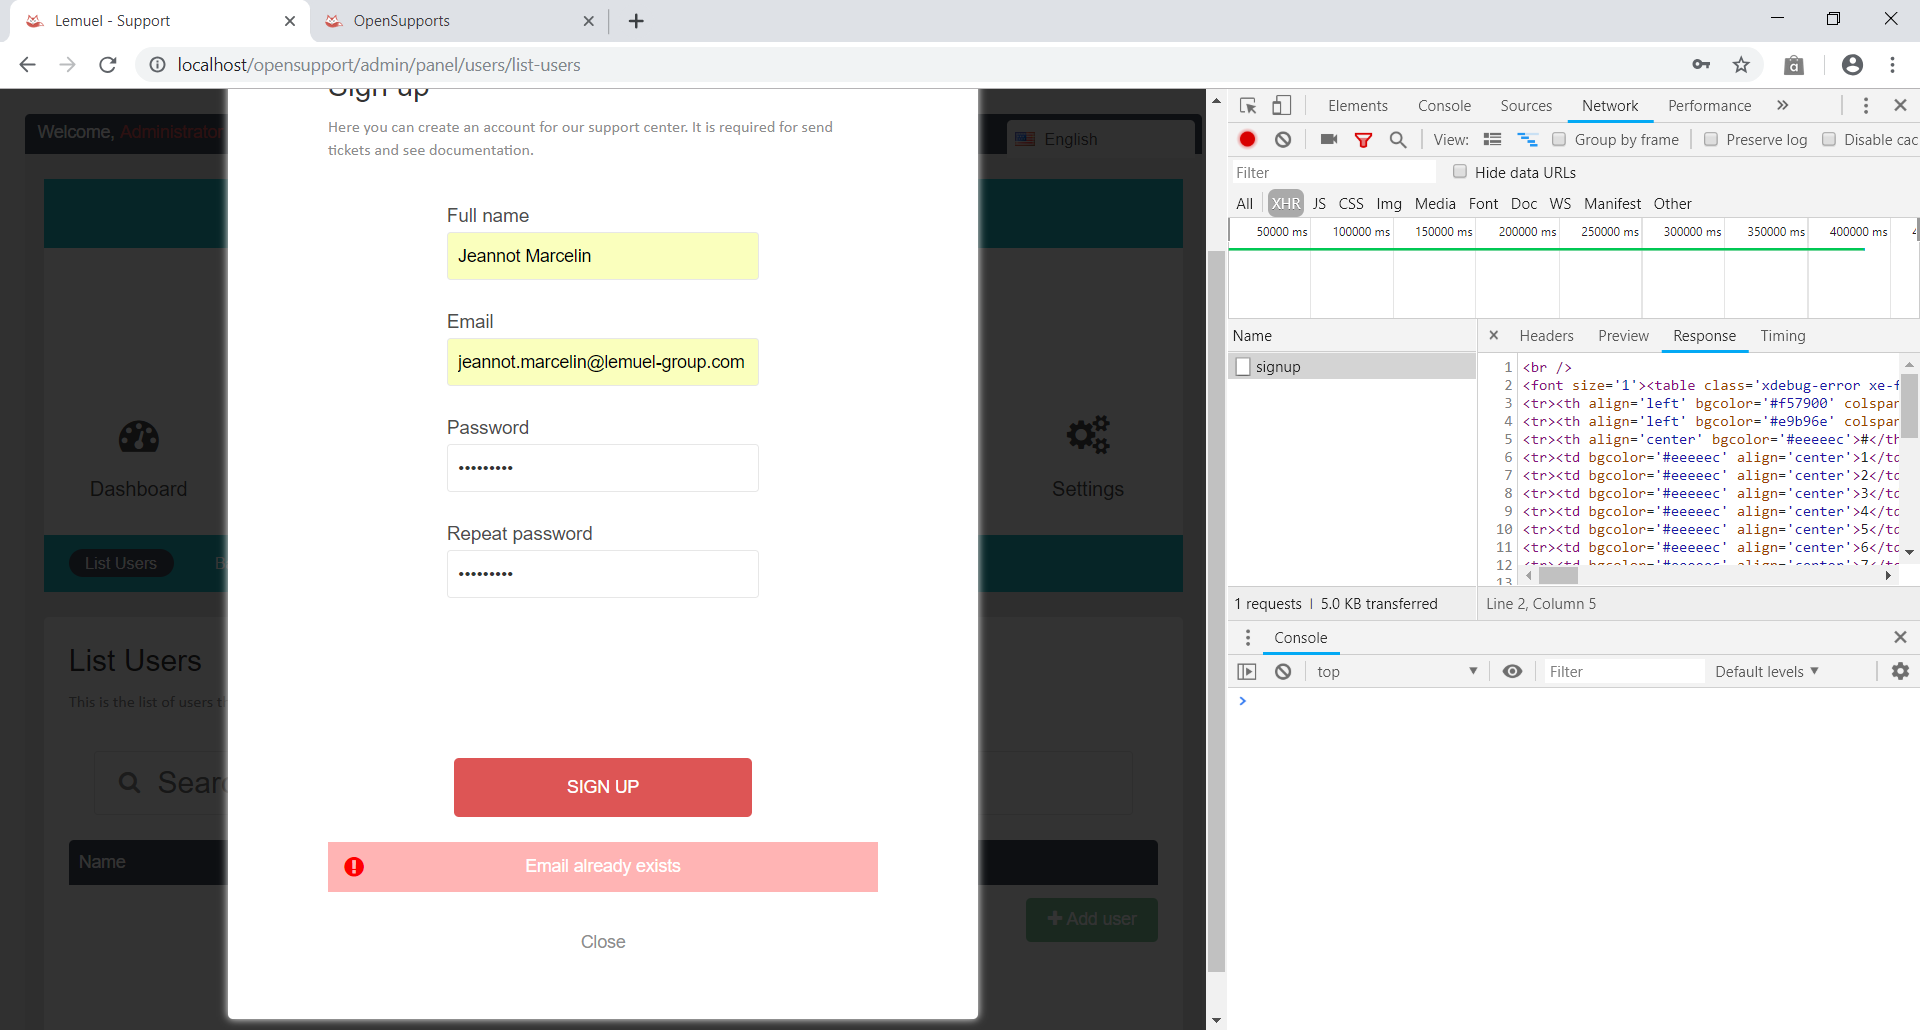
Task: Select the inspect element picker tool
Action: [x=1246, y=105]
